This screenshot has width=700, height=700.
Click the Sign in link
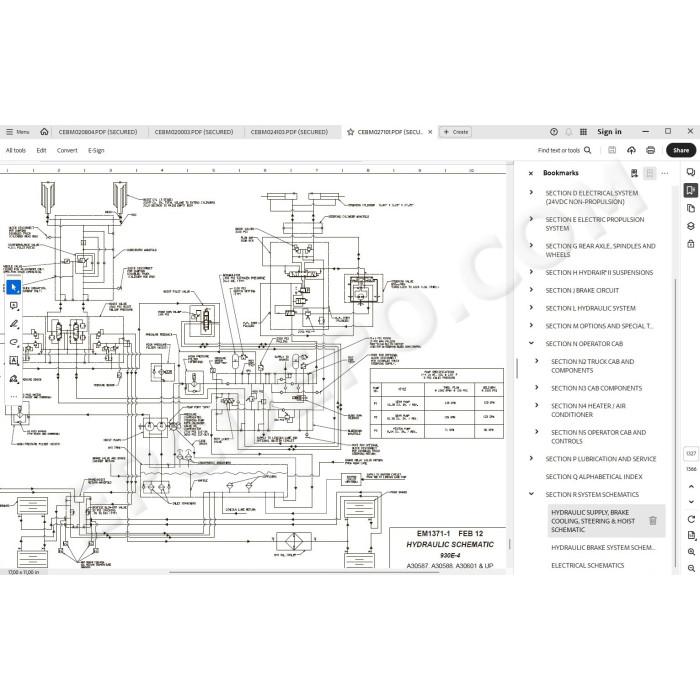click(x=609, y=132)
